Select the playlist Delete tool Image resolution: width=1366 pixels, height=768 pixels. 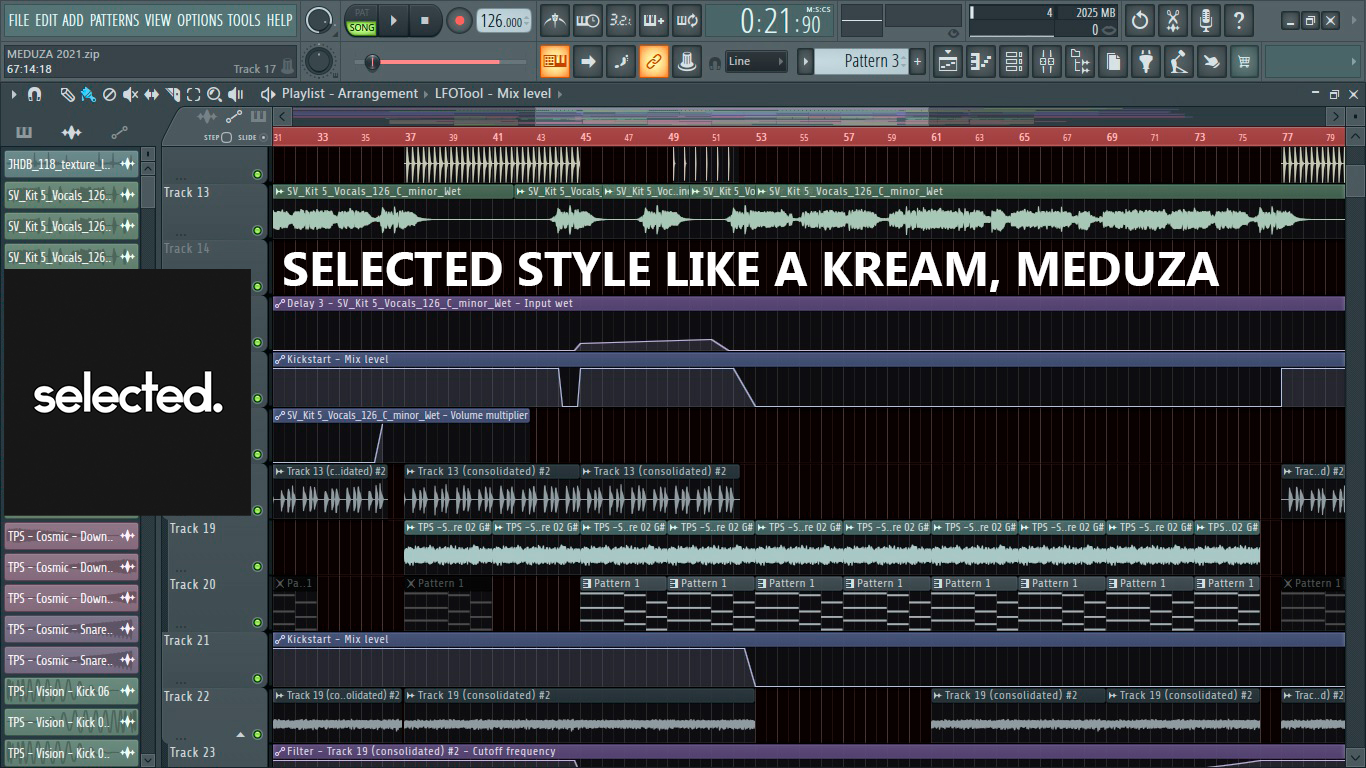pos(109,94)
